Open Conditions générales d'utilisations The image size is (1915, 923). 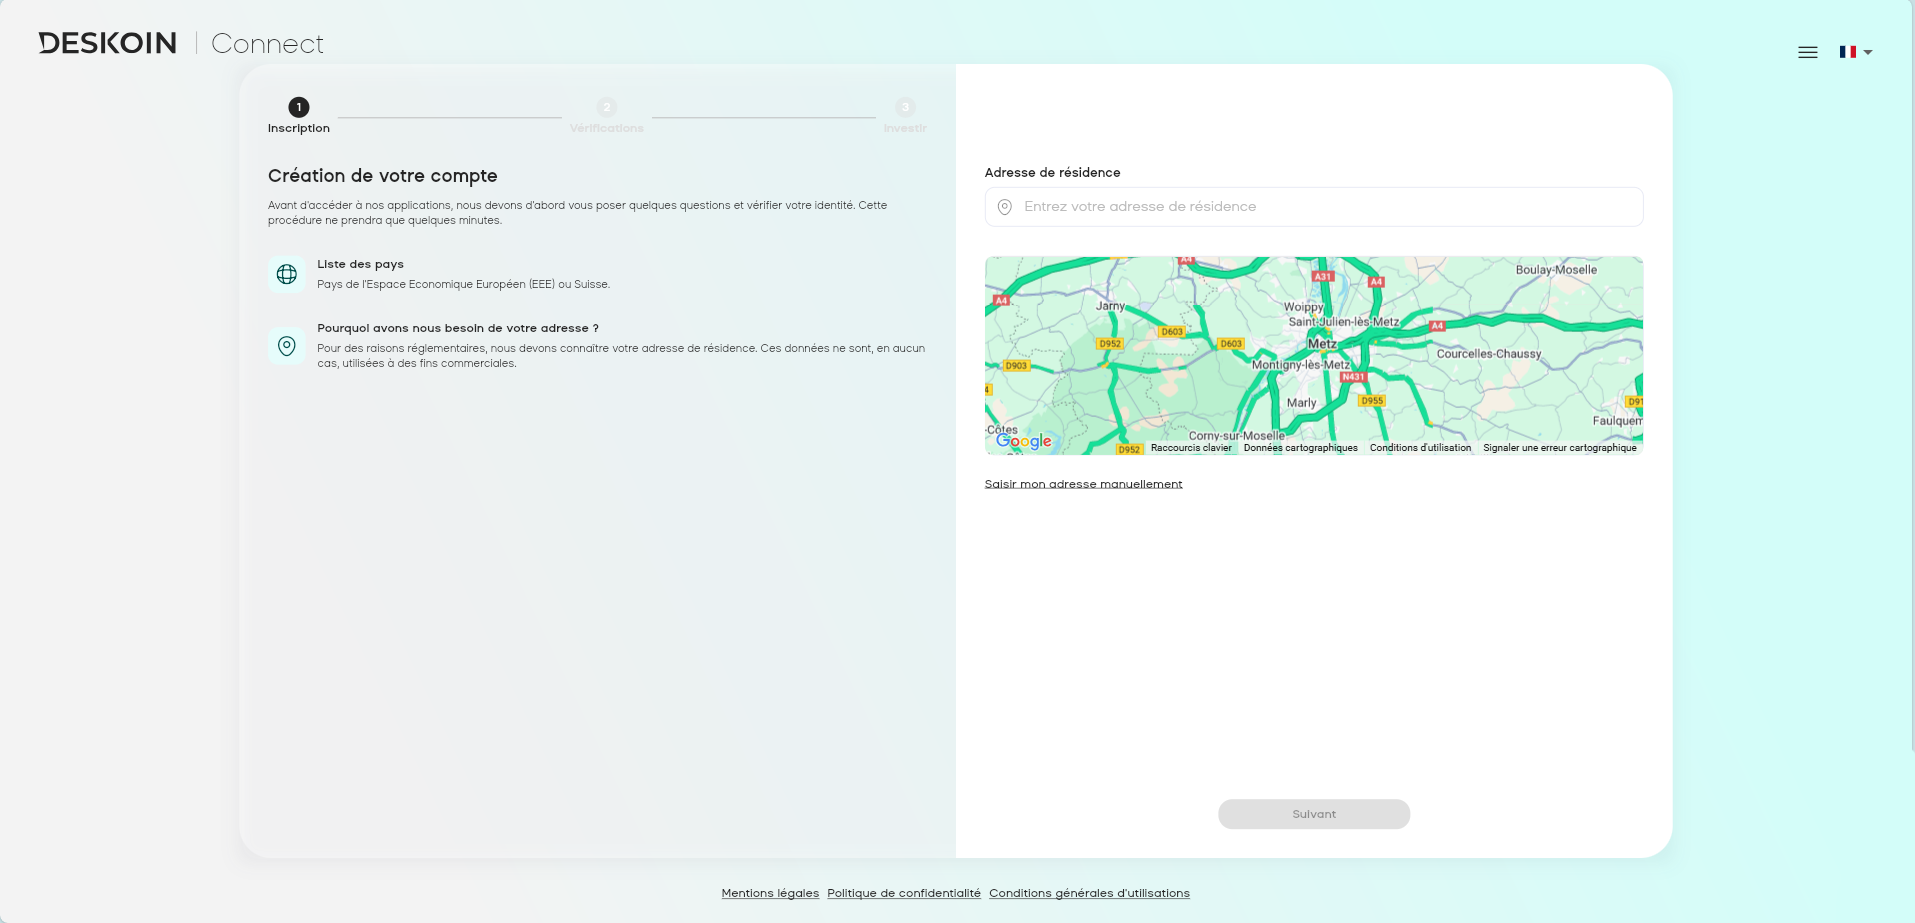coord(1089,893)
